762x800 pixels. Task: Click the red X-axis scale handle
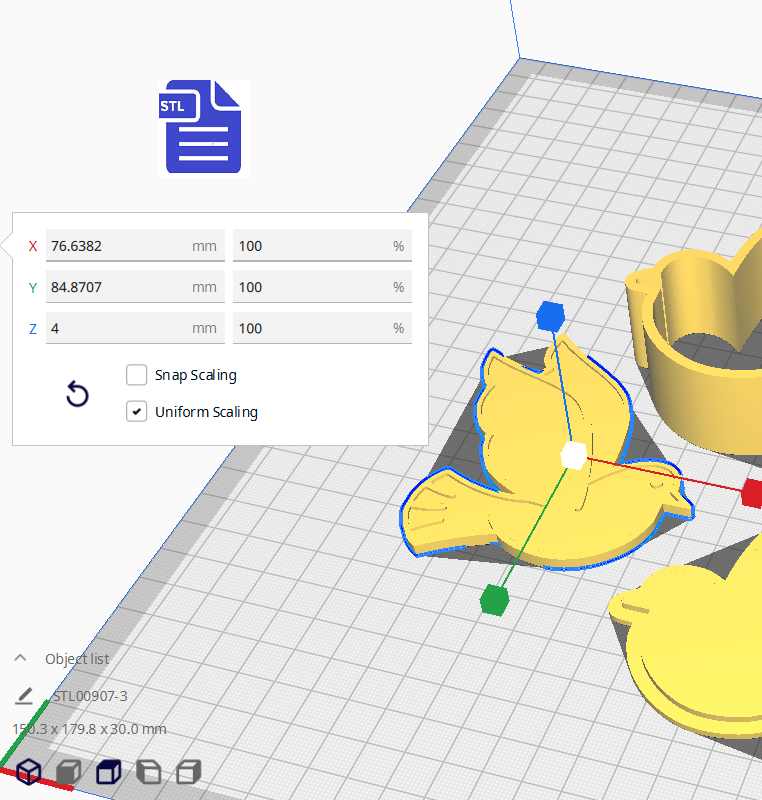[x=751, y=491]
